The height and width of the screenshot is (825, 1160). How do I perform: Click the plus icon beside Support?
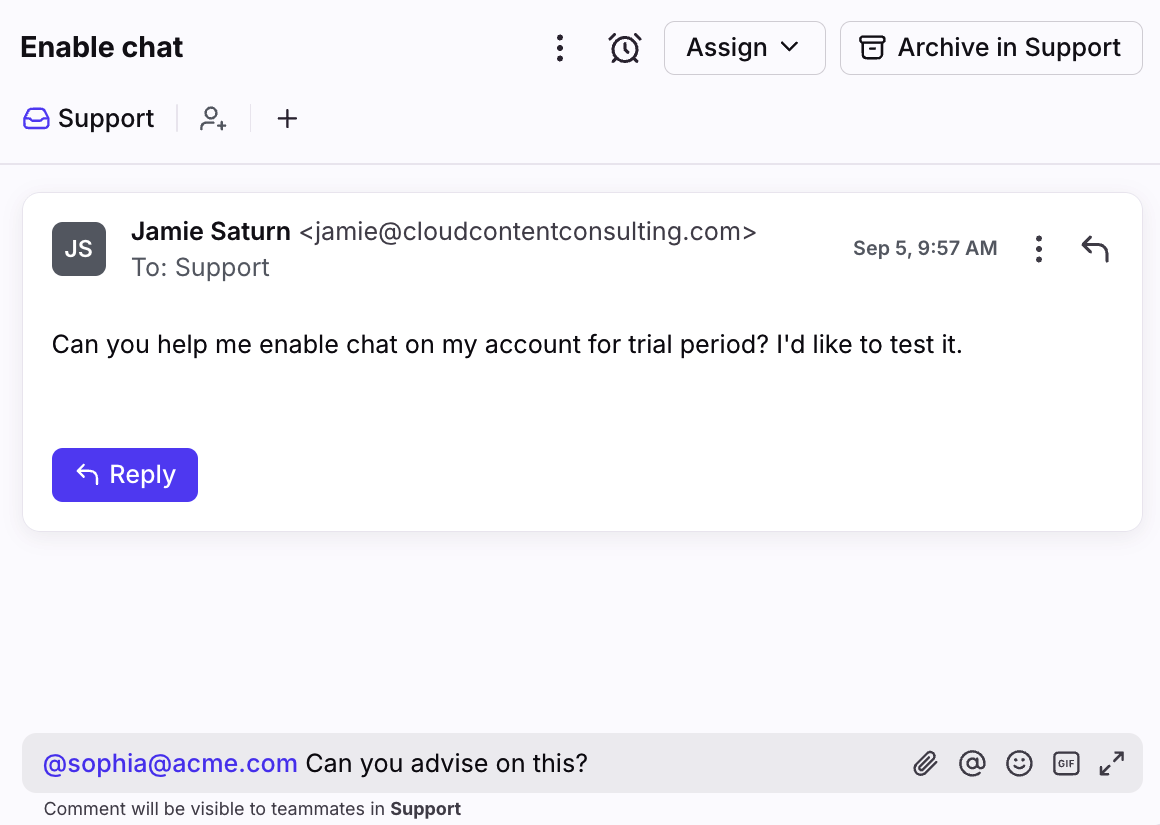click(287, 118)
